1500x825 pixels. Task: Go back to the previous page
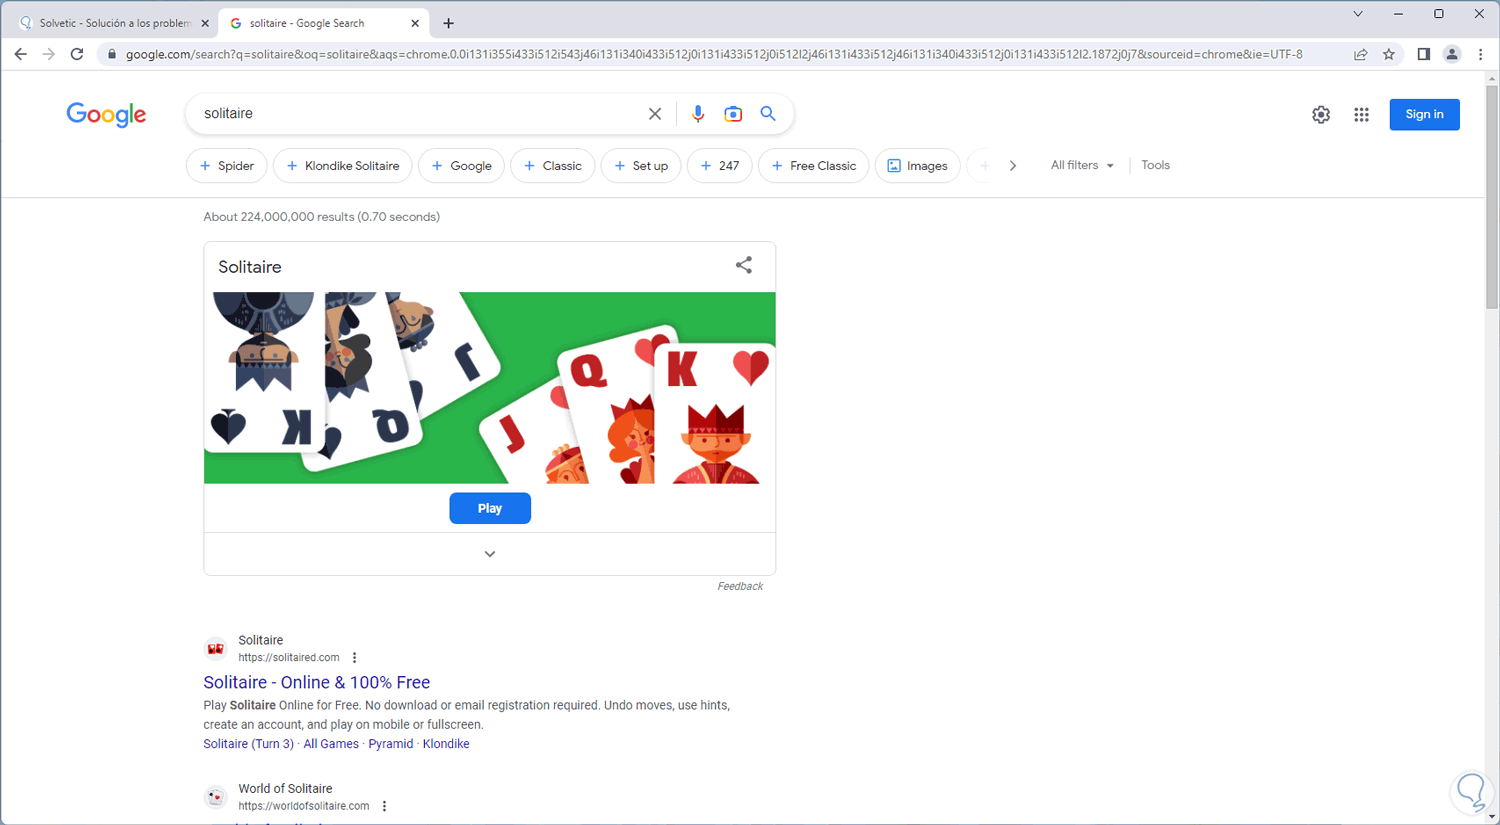[21, 54]
